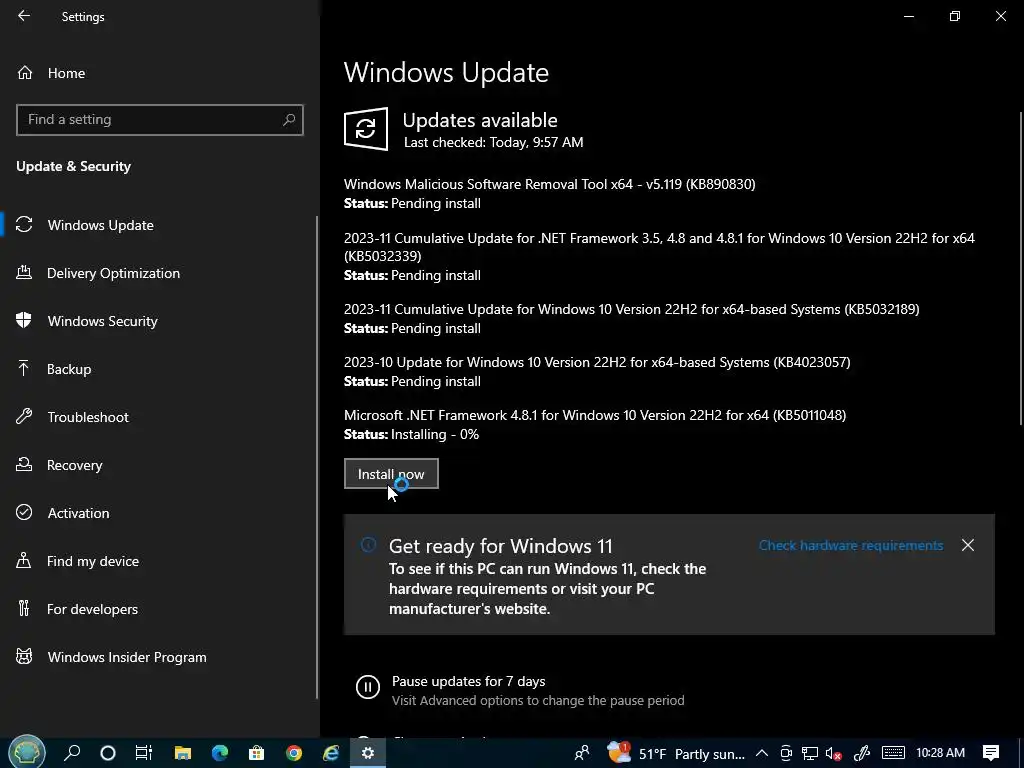Click the pause circle icon
The height and width of the screenshot is (768, 1024).
click(368, 686)
